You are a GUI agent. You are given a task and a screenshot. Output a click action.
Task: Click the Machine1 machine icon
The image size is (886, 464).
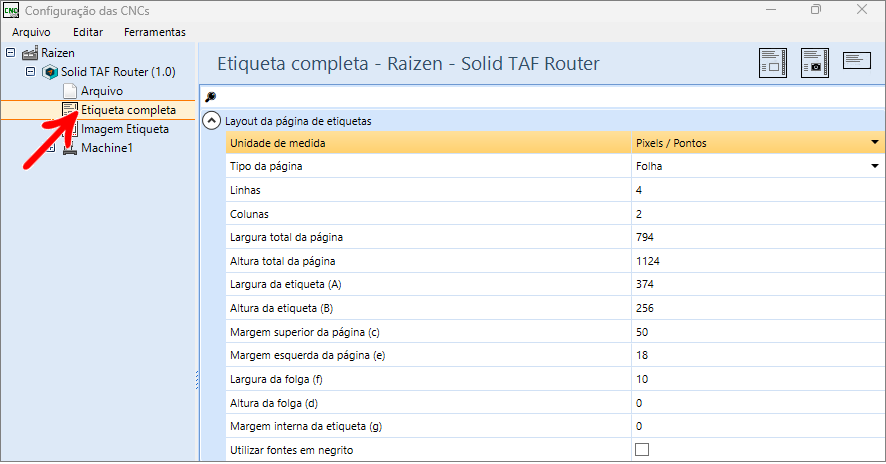70,148
